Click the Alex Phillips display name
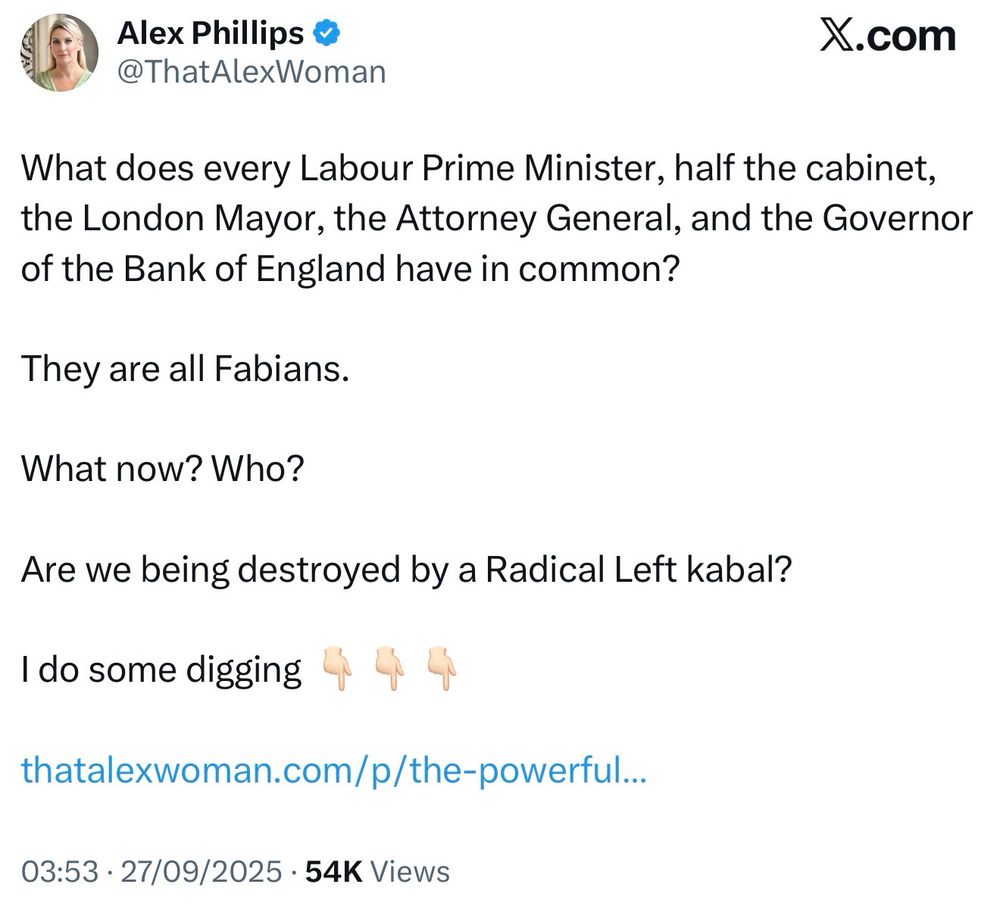Image resolution: width=1000 pixels, height=906 pixels. 210,33
